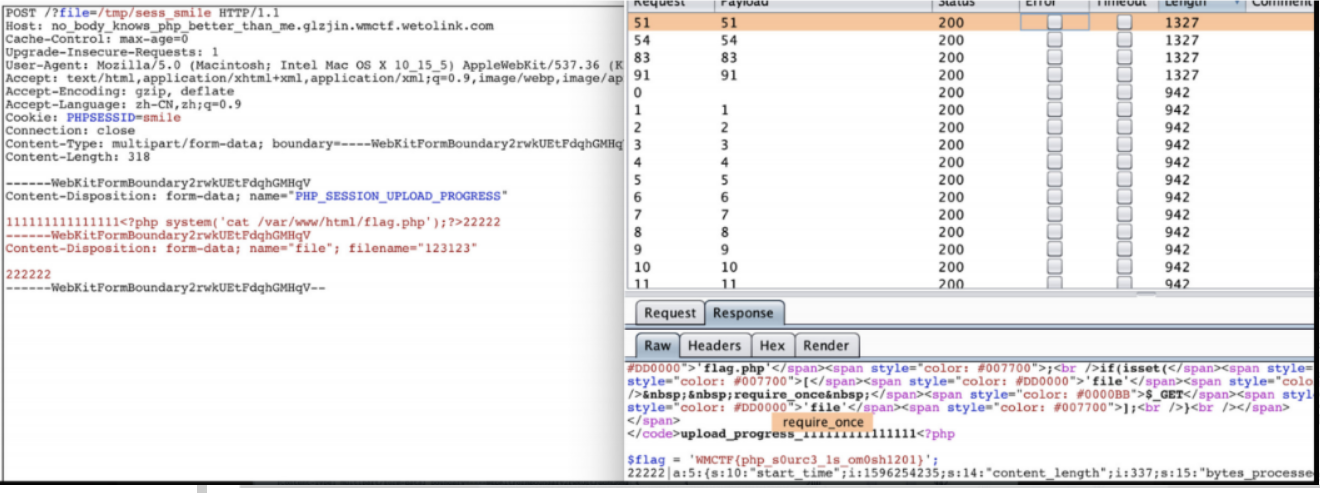Click the status 200 cell of request 10
1320x493 pixels.
click(x=951, y=267)
